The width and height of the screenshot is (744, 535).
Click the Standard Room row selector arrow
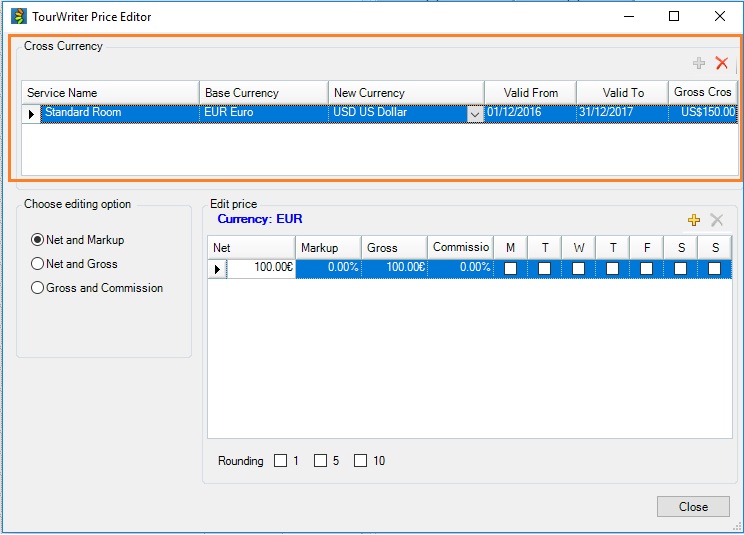[x=31, y=114]
